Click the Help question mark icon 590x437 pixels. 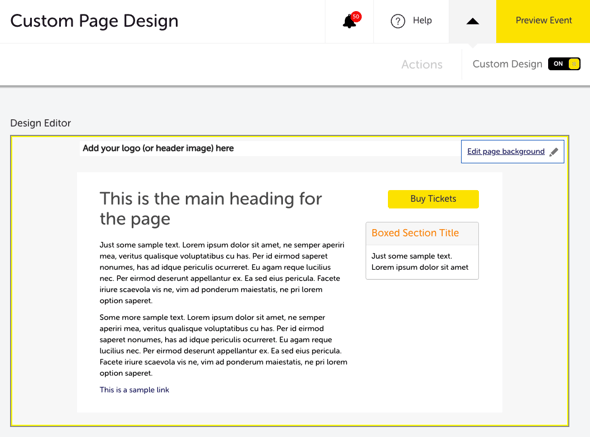pos(398,21)
